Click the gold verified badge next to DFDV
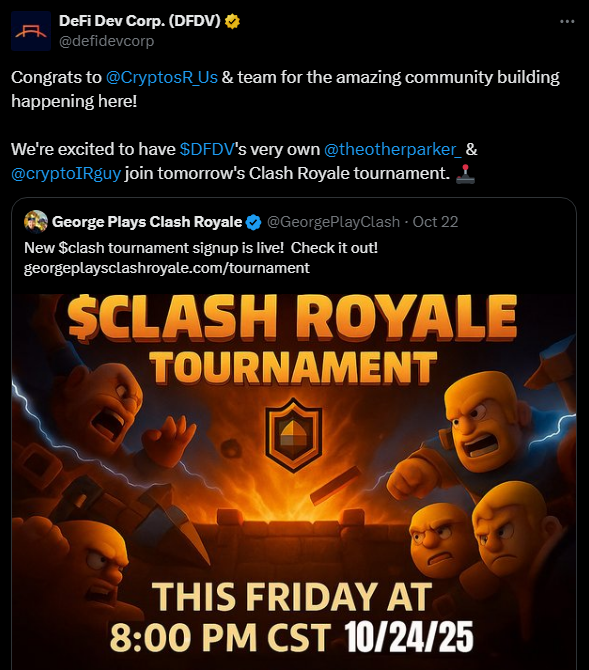This screenshot has height=670, width=589. coord(232,21)
